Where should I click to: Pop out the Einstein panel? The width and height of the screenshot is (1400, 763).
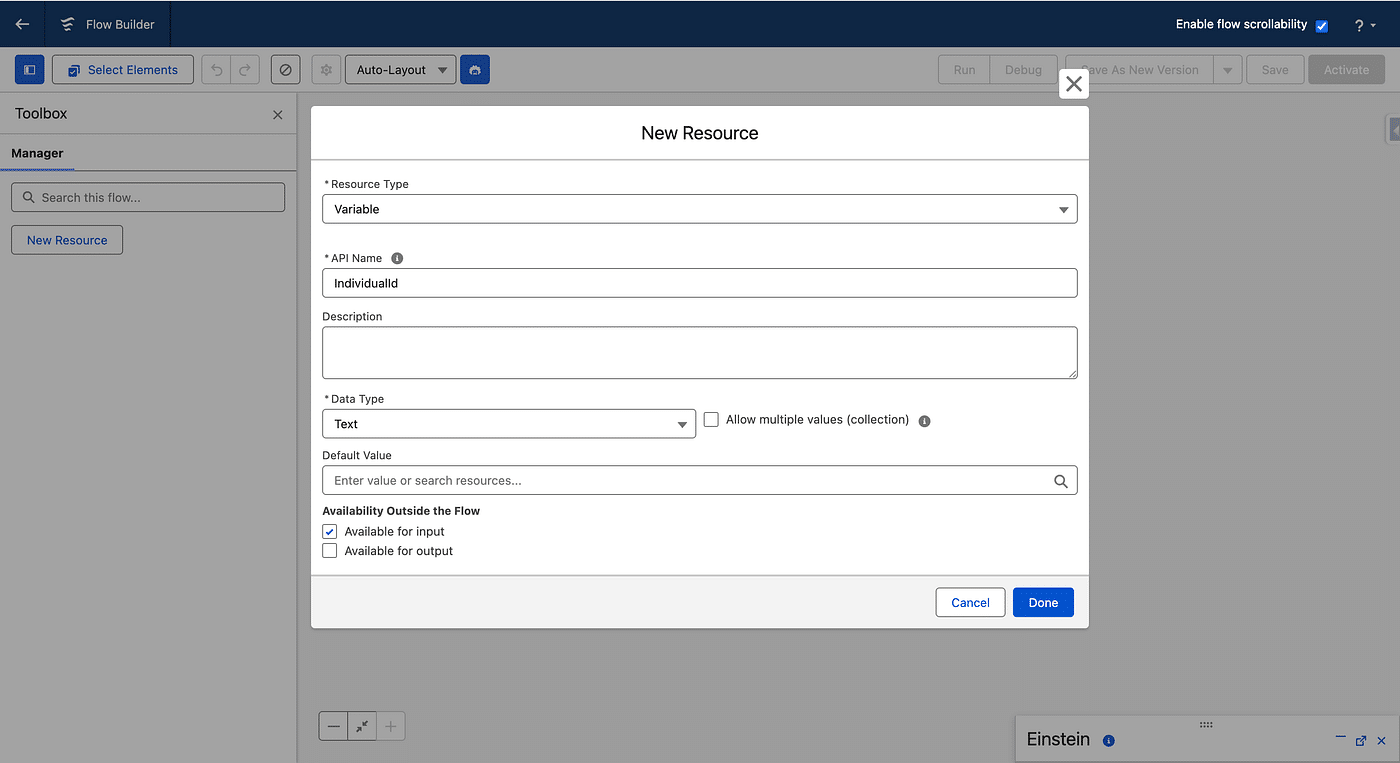1361,740
